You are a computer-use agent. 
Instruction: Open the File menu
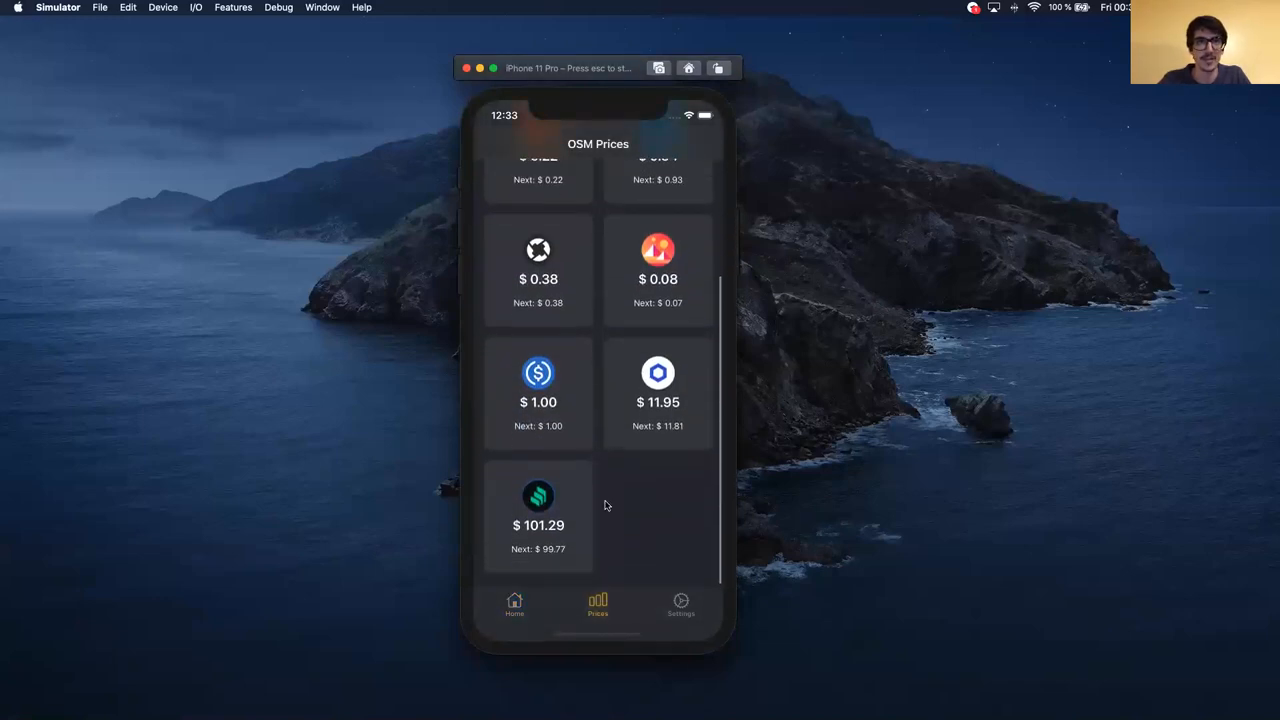tap(100, 7)
